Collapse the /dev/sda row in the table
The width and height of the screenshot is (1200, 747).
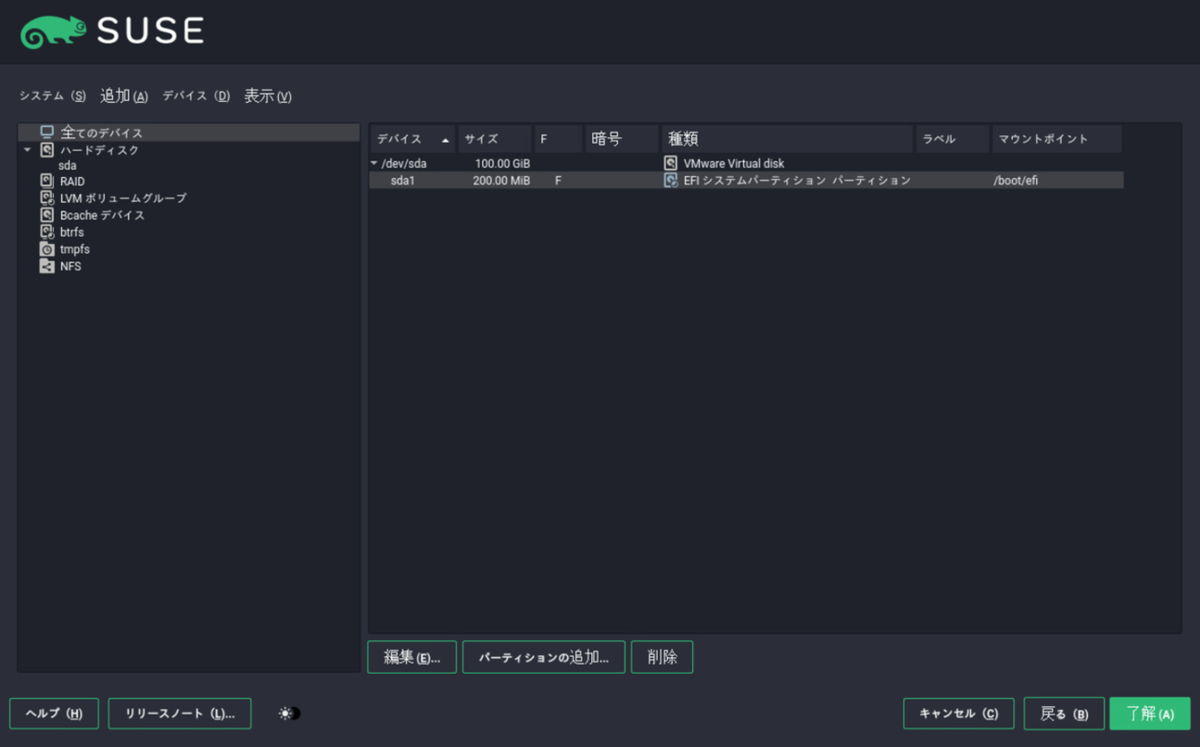tap(375, 162)
